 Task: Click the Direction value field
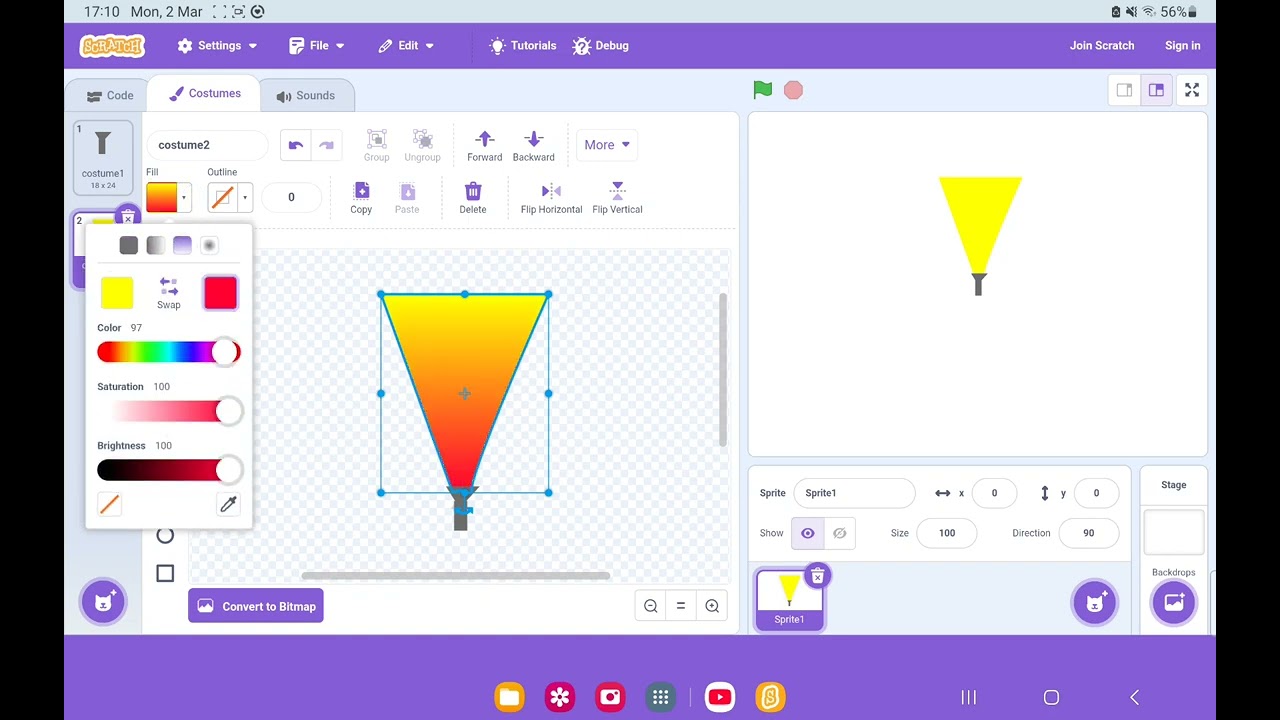click(1088, 533)
